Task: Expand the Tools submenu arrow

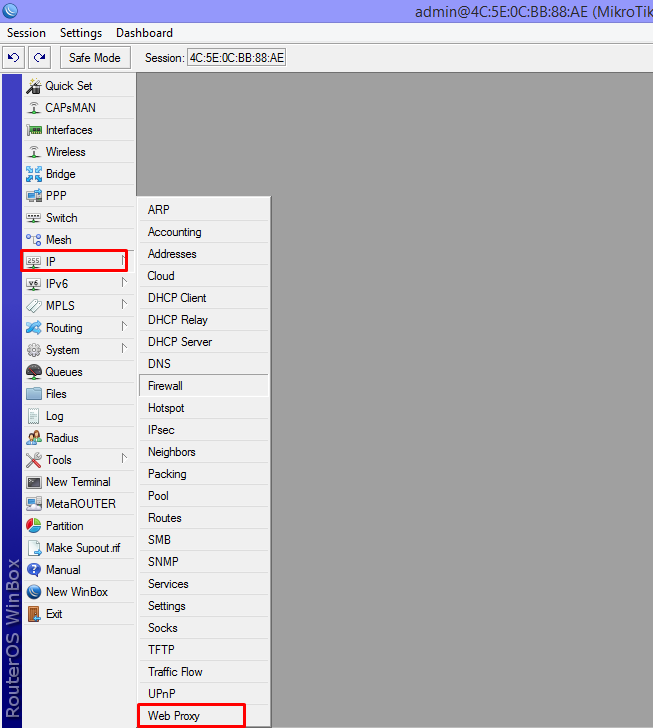Action: [124, 458]
